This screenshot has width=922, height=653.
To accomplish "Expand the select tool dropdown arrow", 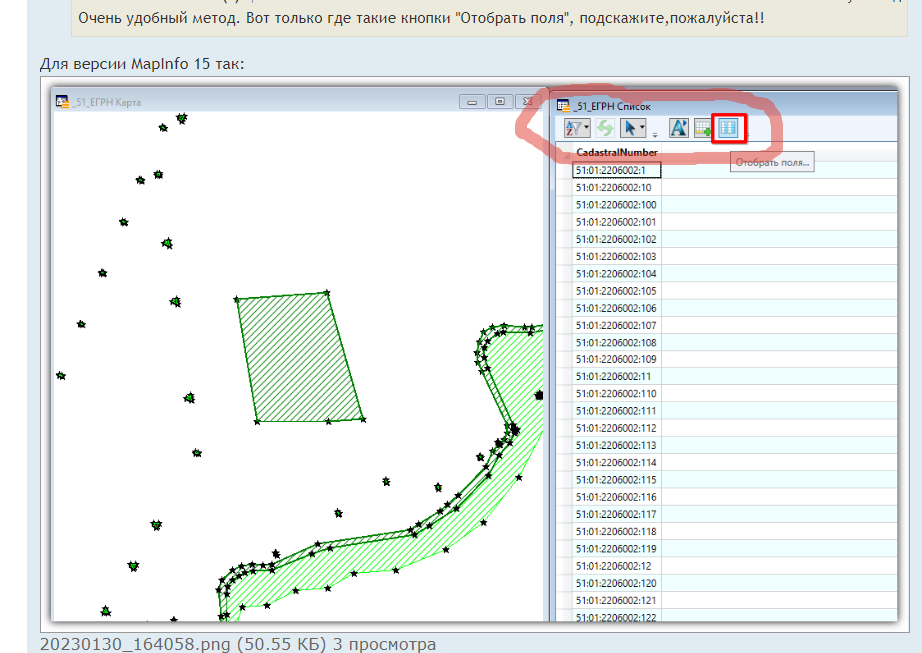I will [x=643, y=129].
